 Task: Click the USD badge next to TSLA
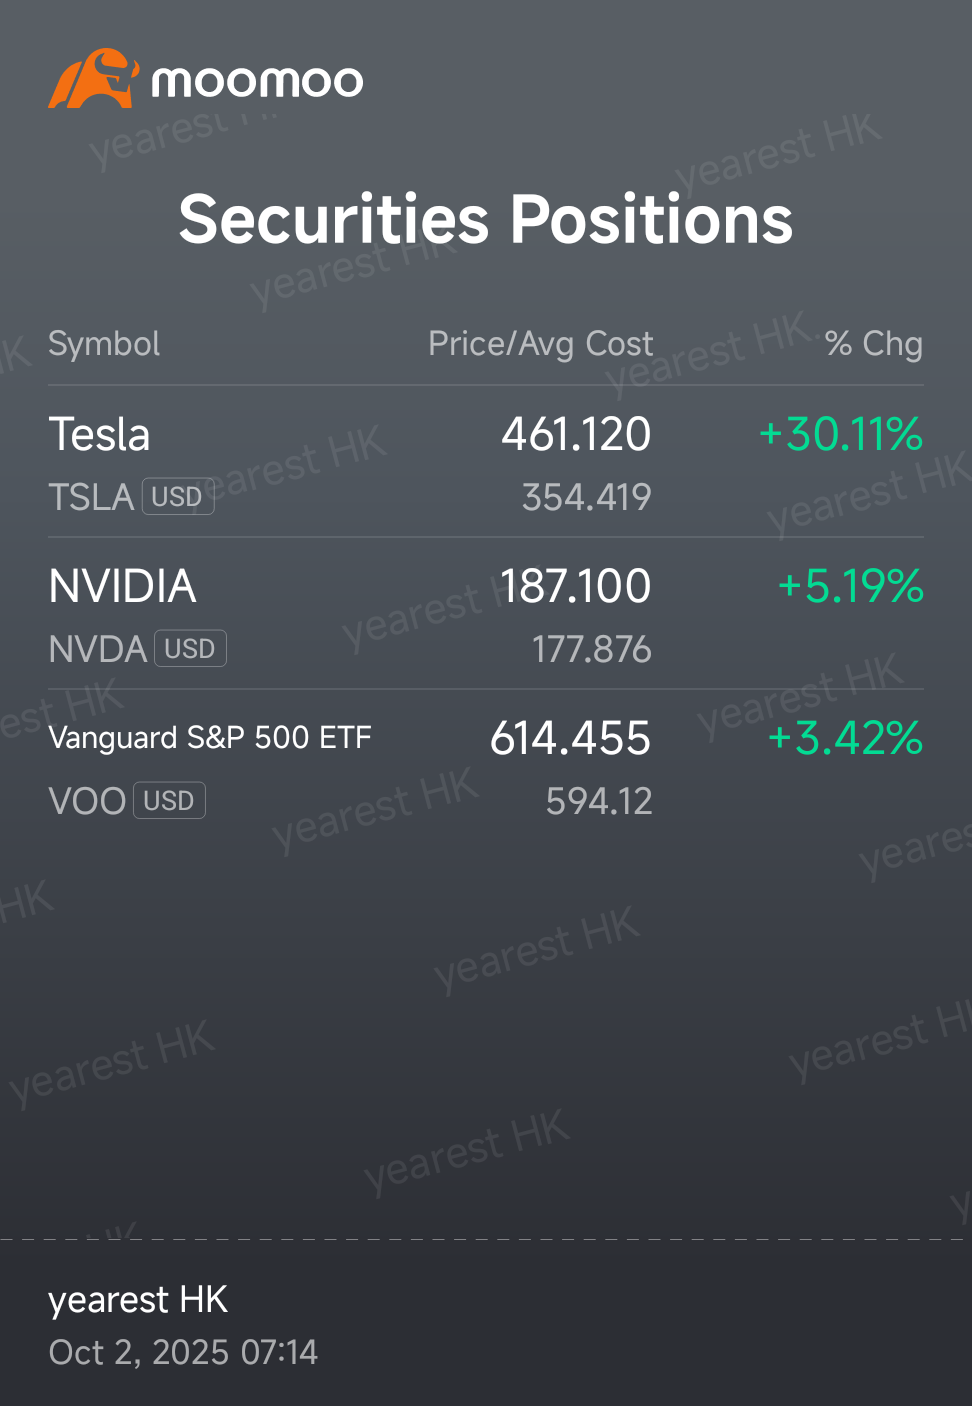click(178, 497)
